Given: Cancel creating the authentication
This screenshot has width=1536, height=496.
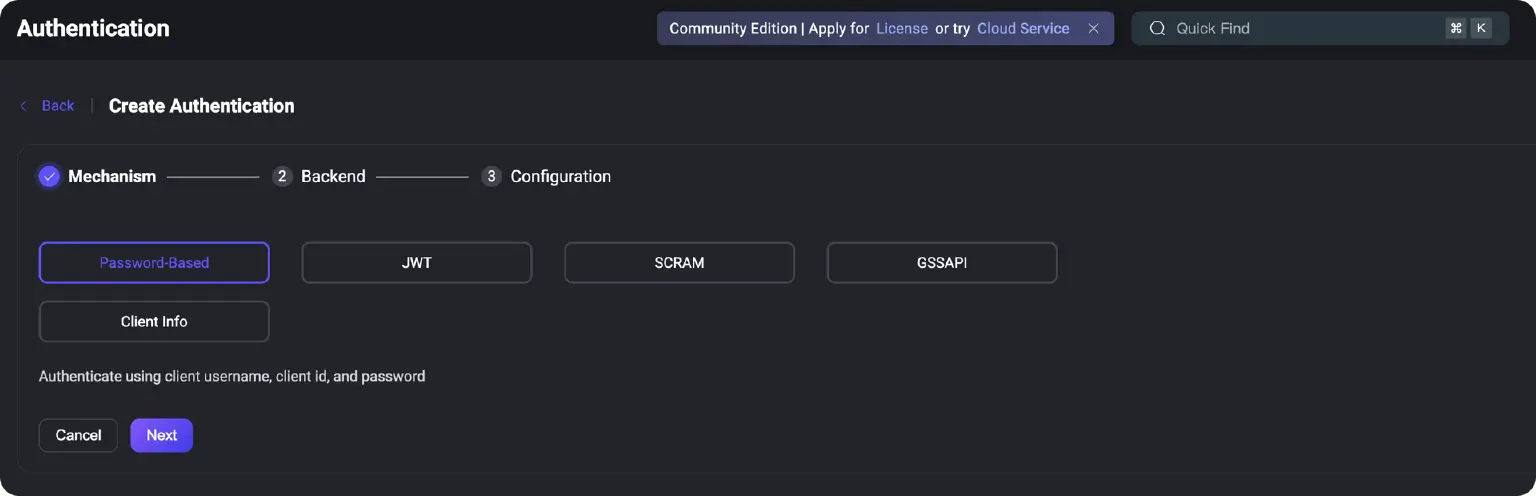Looking at the screenshot, I should [x=78, y=435].
